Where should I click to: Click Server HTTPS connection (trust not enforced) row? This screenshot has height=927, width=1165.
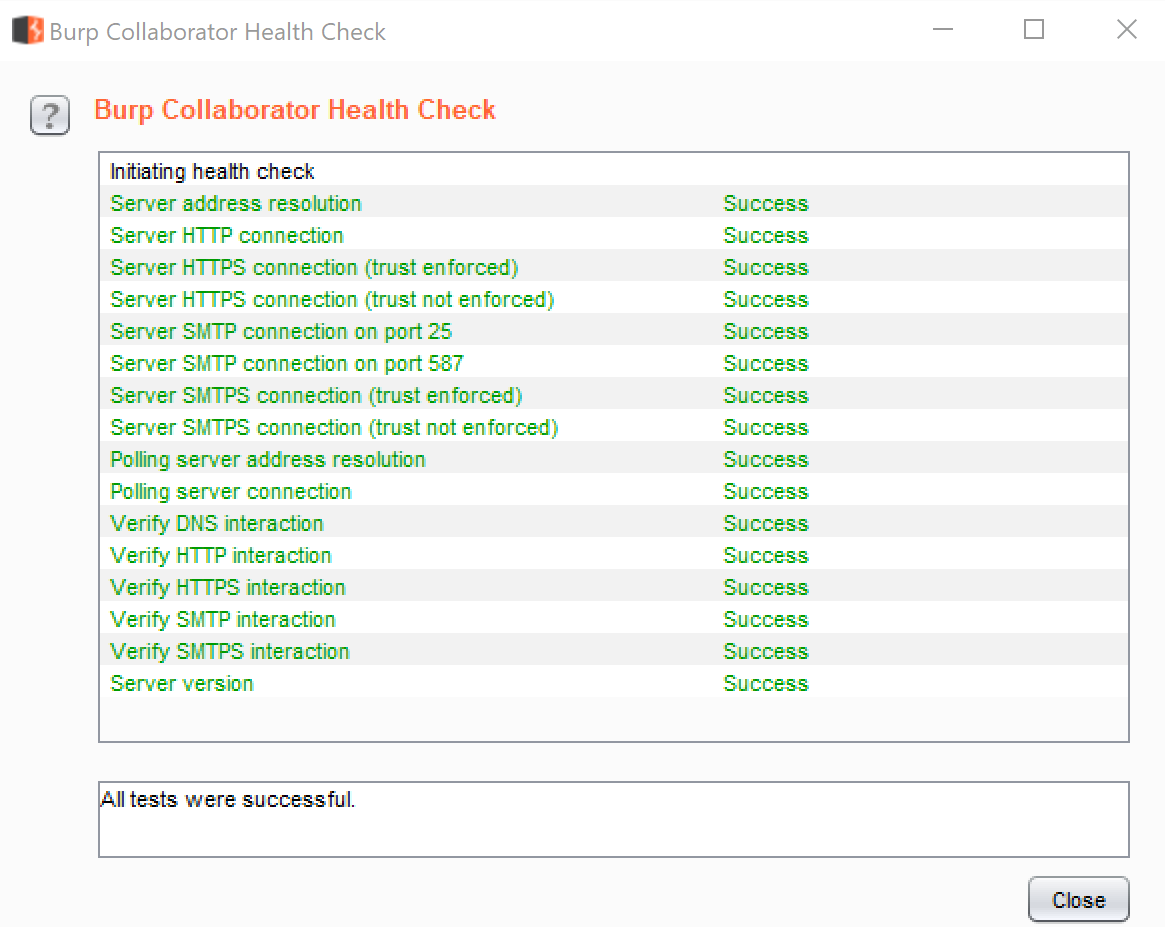(x=332, y=300)
